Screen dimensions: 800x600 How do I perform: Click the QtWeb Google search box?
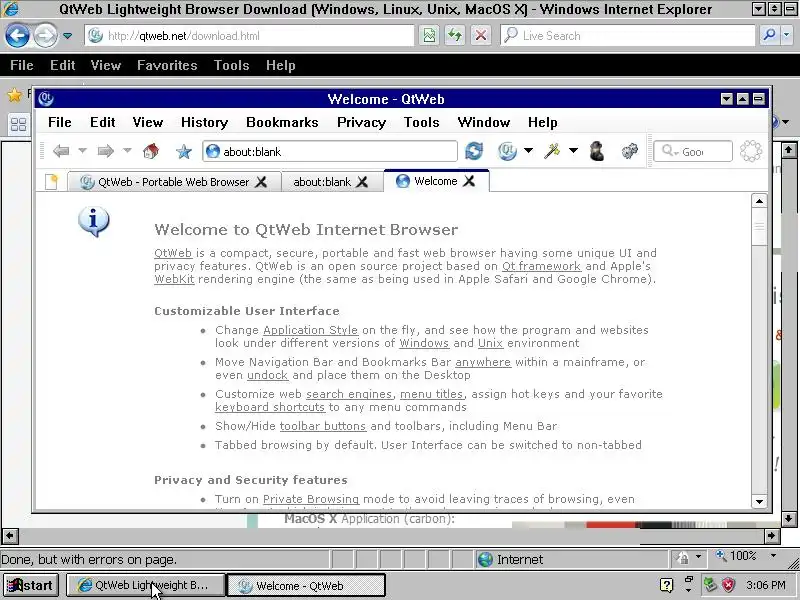693,152
